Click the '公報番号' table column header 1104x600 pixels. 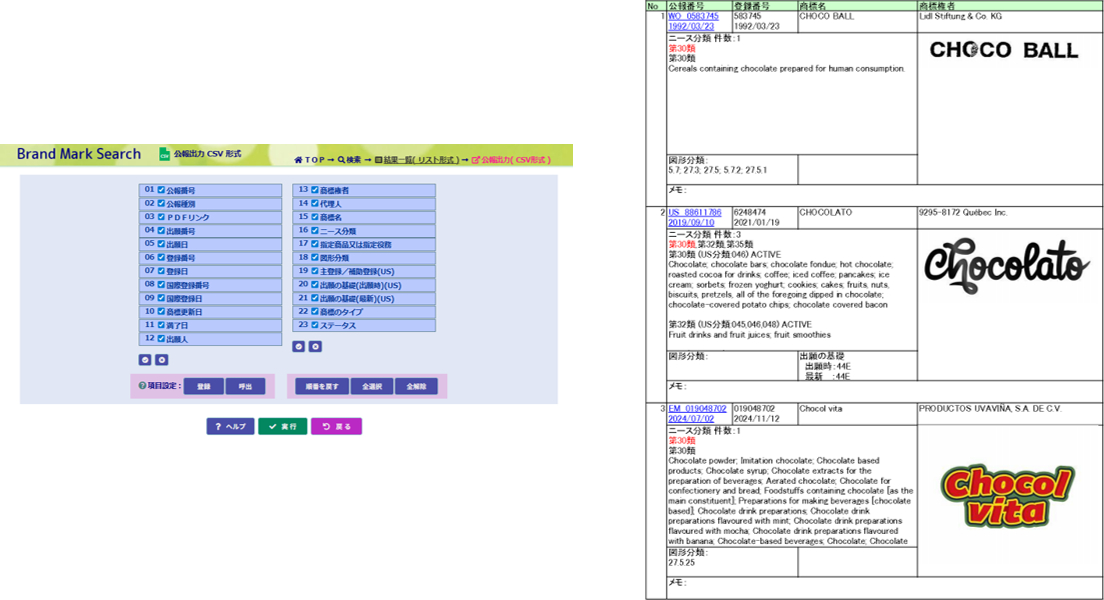click(699, 6)
